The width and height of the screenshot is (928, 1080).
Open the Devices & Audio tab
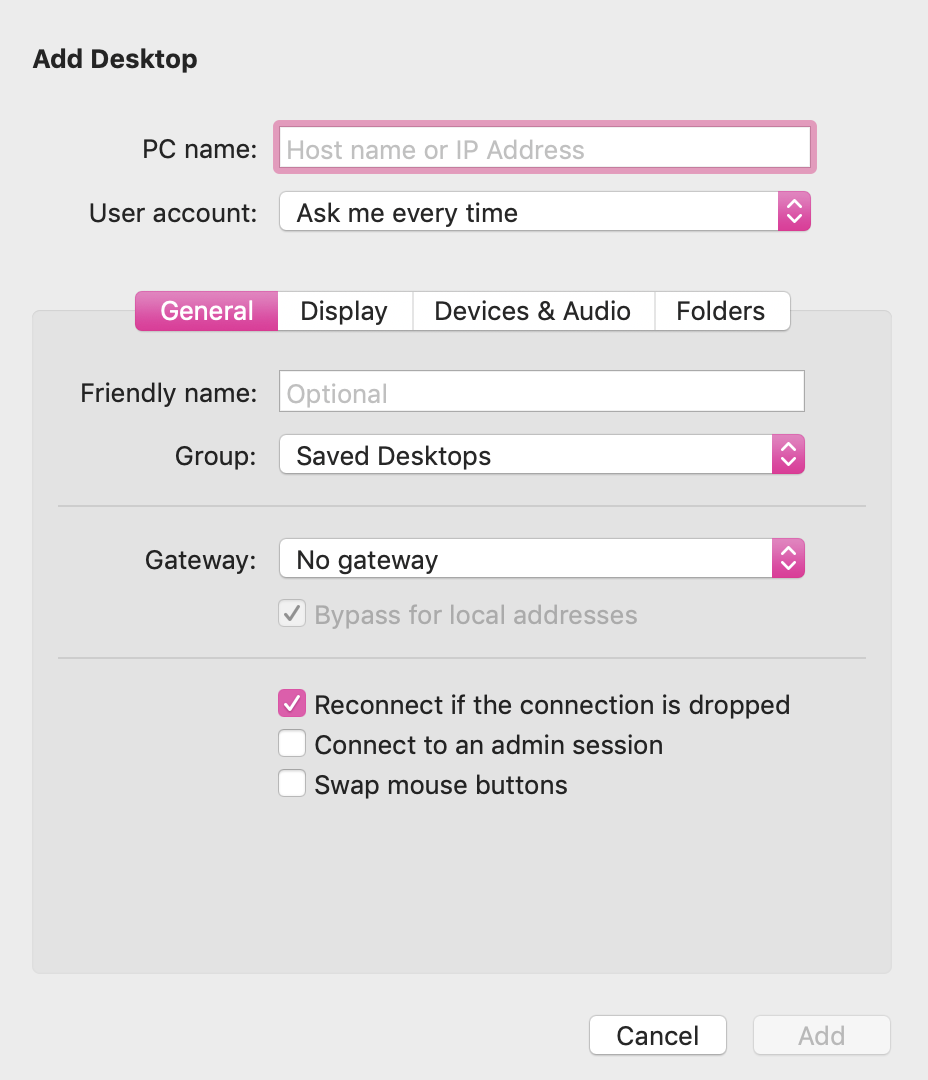(532, 311)
